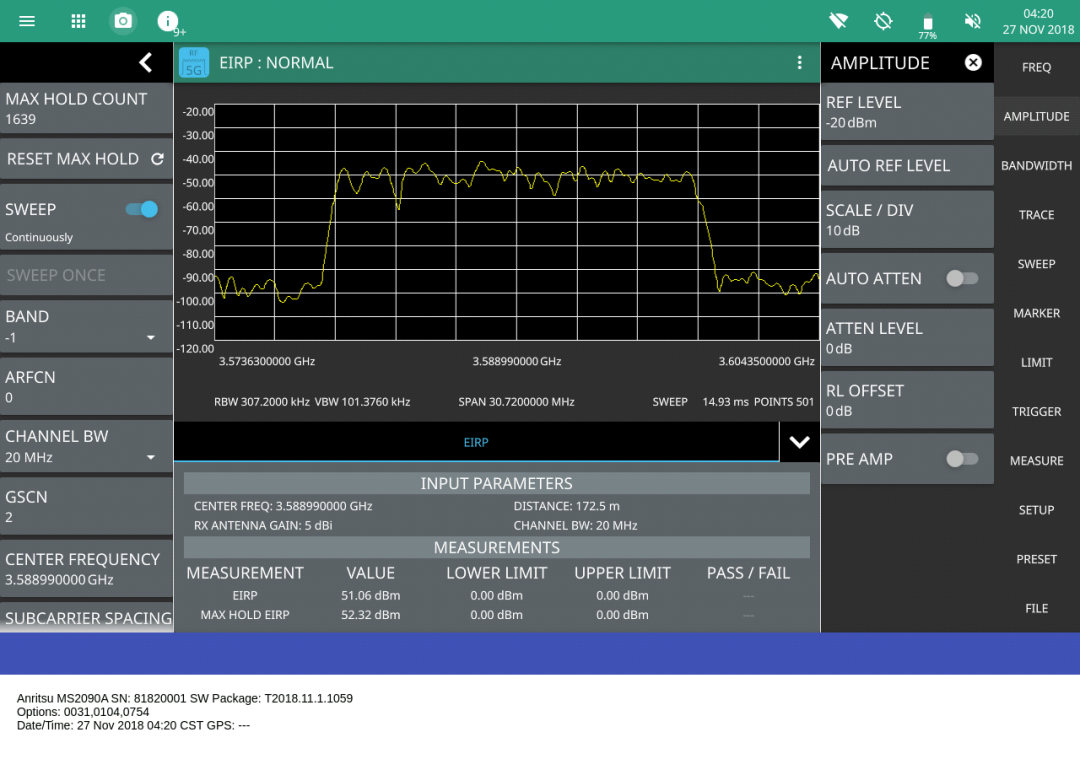Edit the GSCN value

tap(86, 506)
